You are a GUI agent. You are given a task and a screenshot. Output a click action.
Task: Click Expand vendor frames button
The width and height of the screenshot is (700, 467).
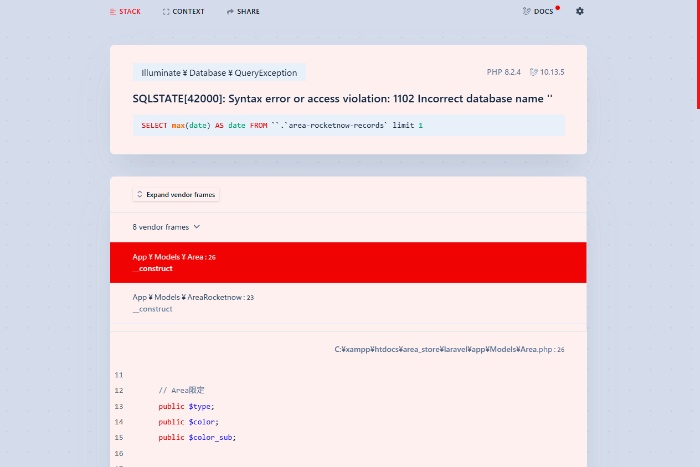pos(176,195)
